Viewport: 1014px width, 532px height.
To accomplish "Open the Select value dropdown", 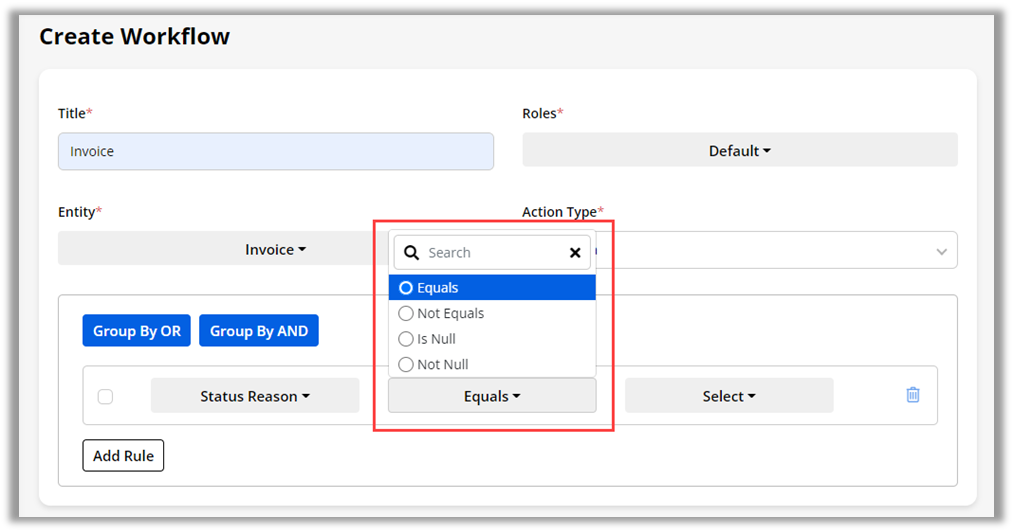I will pos(728,396).
